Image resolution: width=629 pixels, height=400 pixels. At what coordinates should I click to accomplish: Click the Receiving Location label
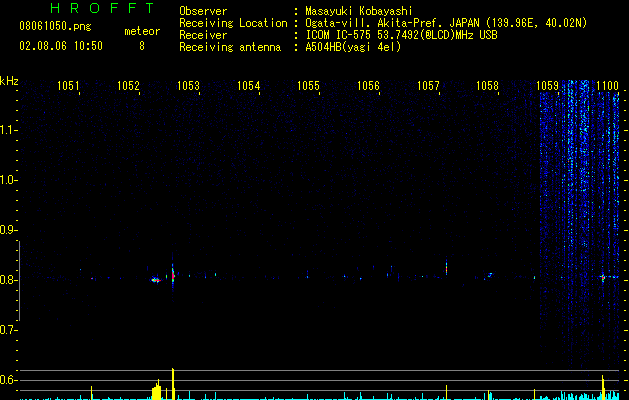233,23
